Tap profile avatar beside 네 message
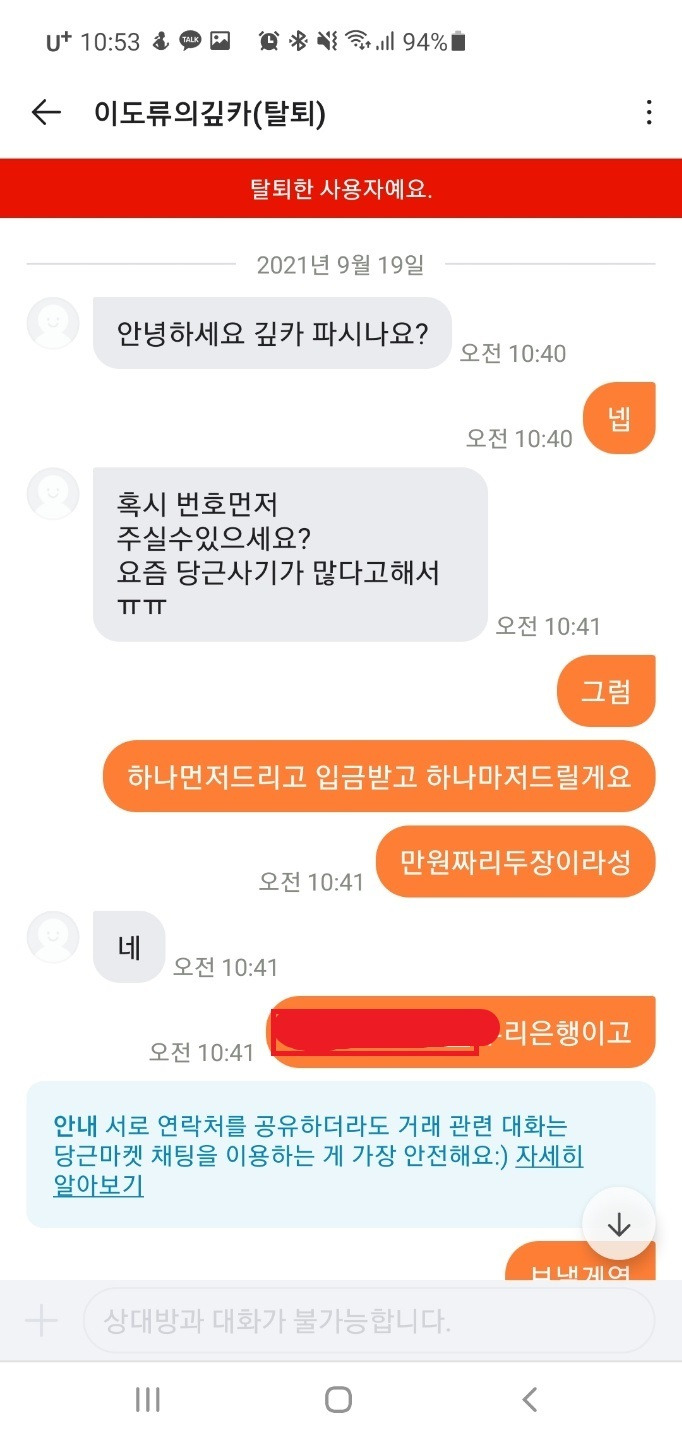The width and height of the screenshot is (682, 1440). tap(53, 937)
